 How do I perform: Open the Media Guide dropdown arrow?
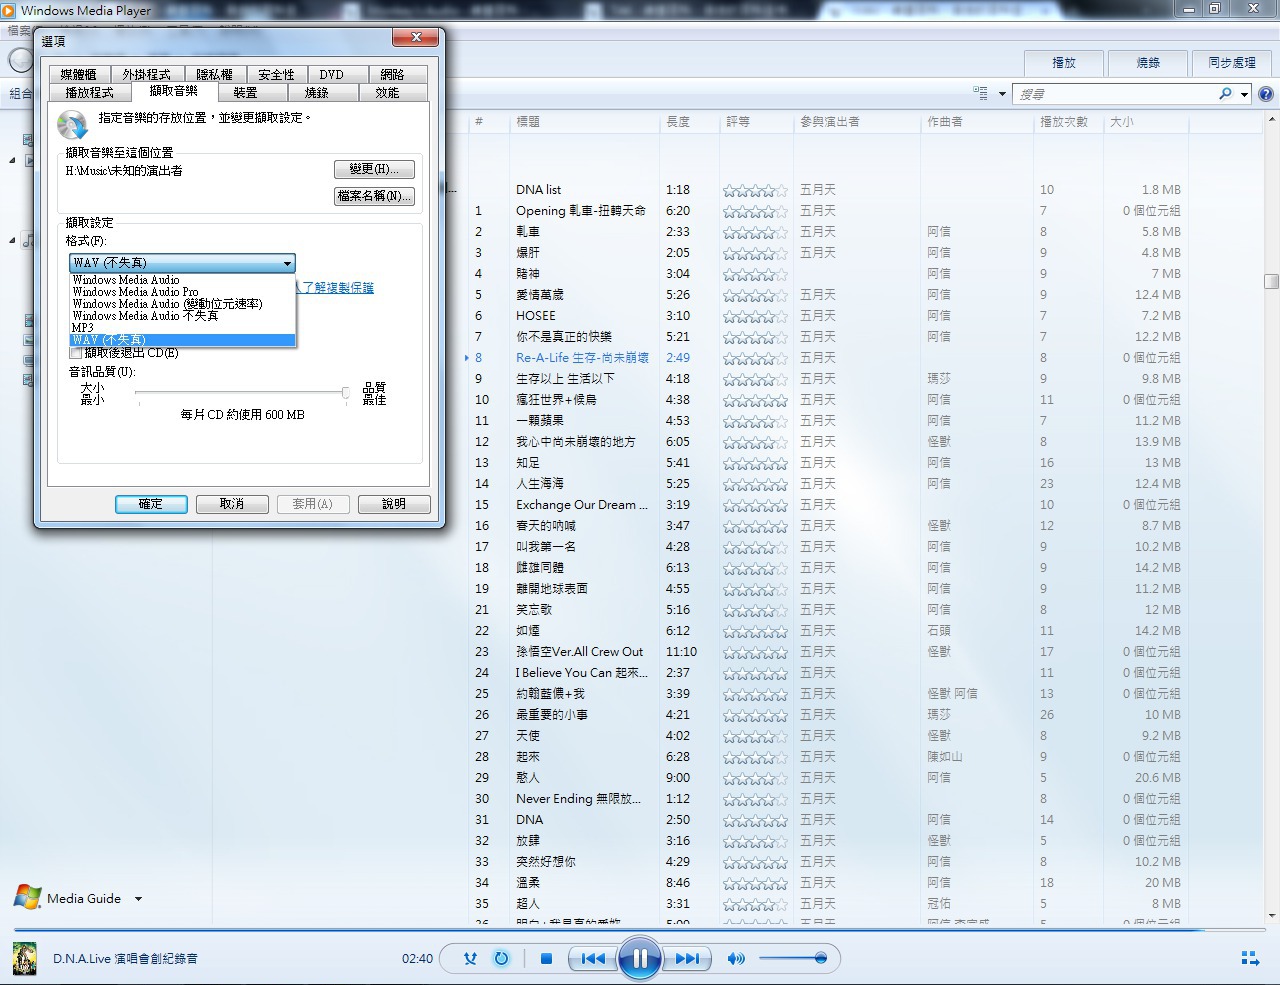[138, 899]
